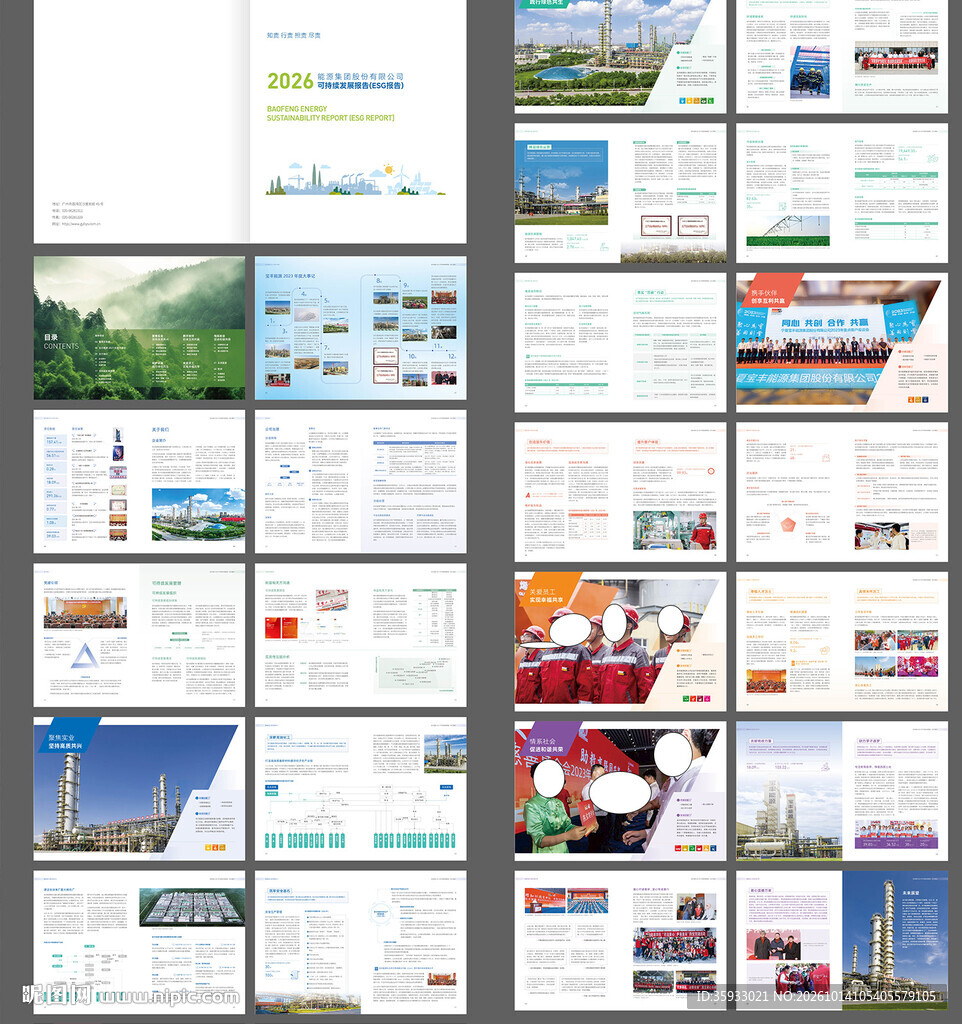Click the '同心 共创 合作 共赢' banner text
The image size is (962, 1024).
click(x=825, y=323)
